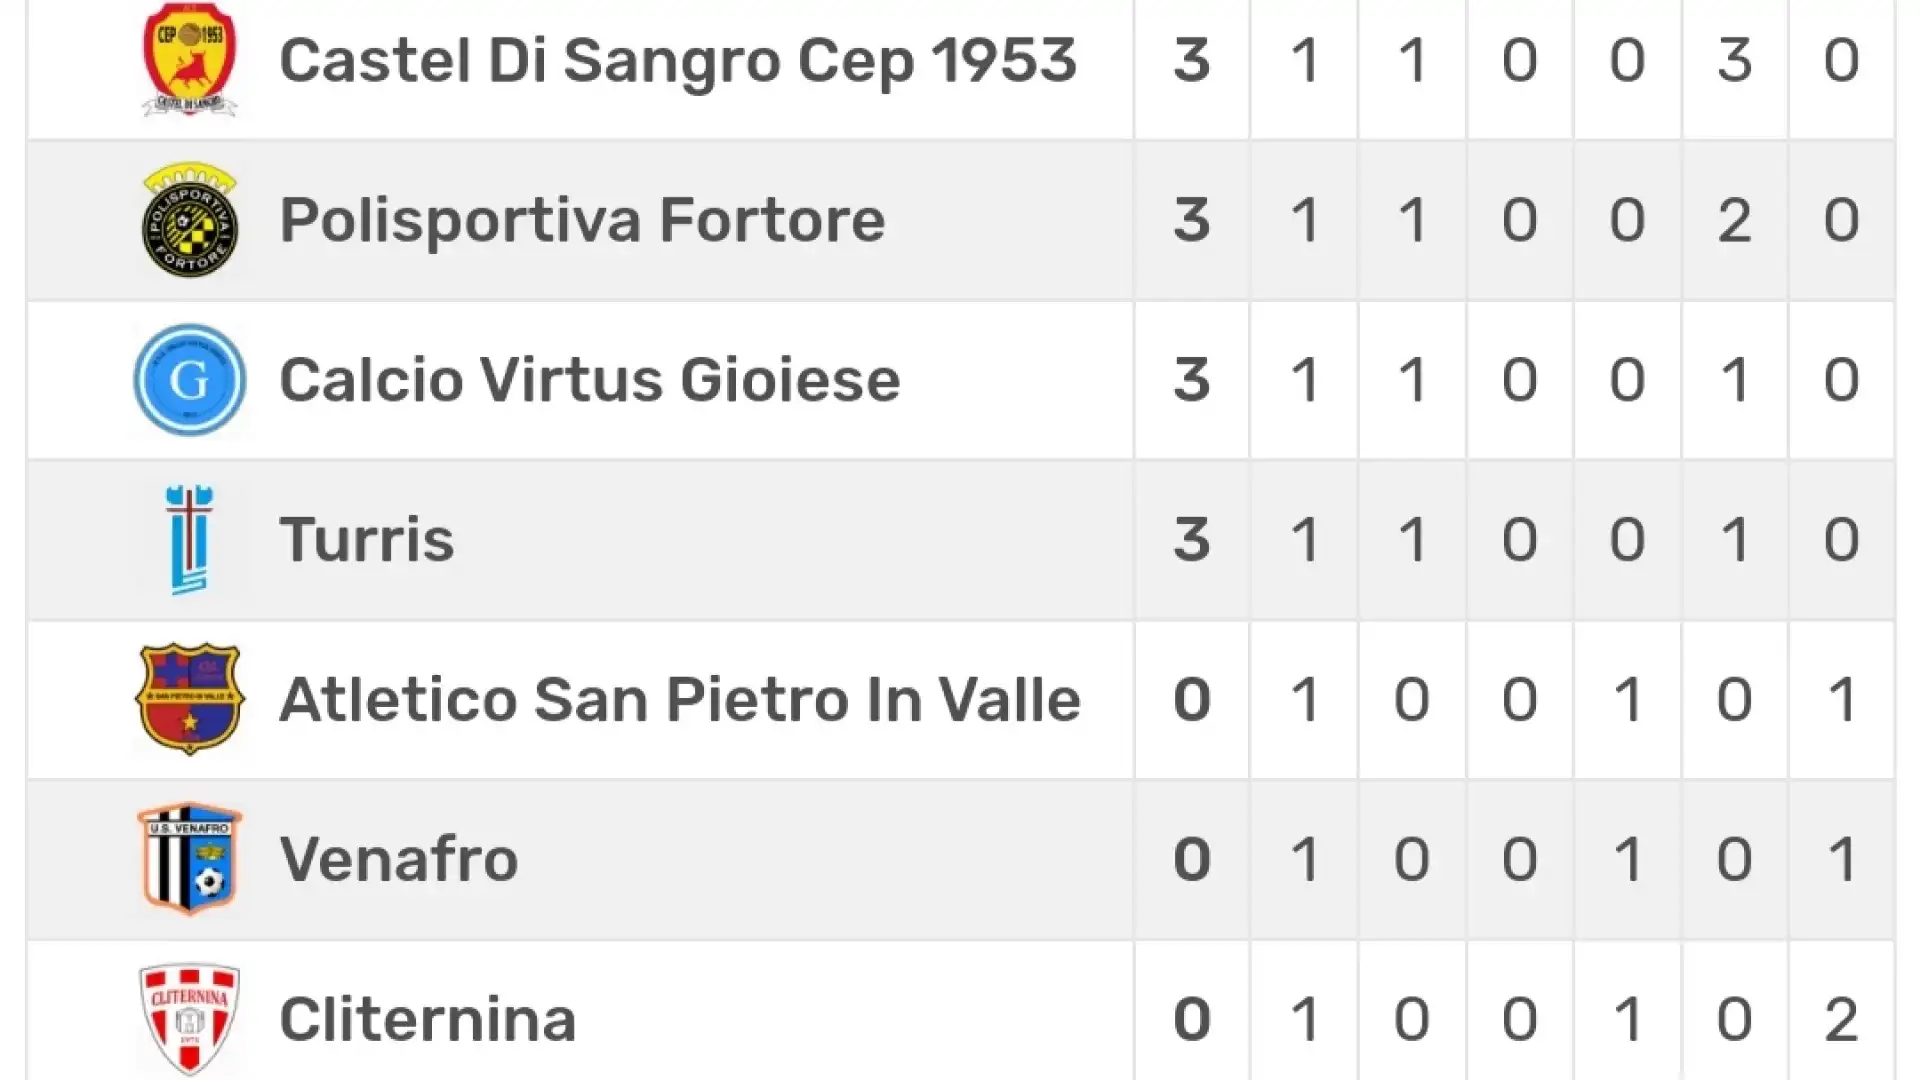Click Turris's points value 3
Screen dimensions: 1920x1080
1192,540
